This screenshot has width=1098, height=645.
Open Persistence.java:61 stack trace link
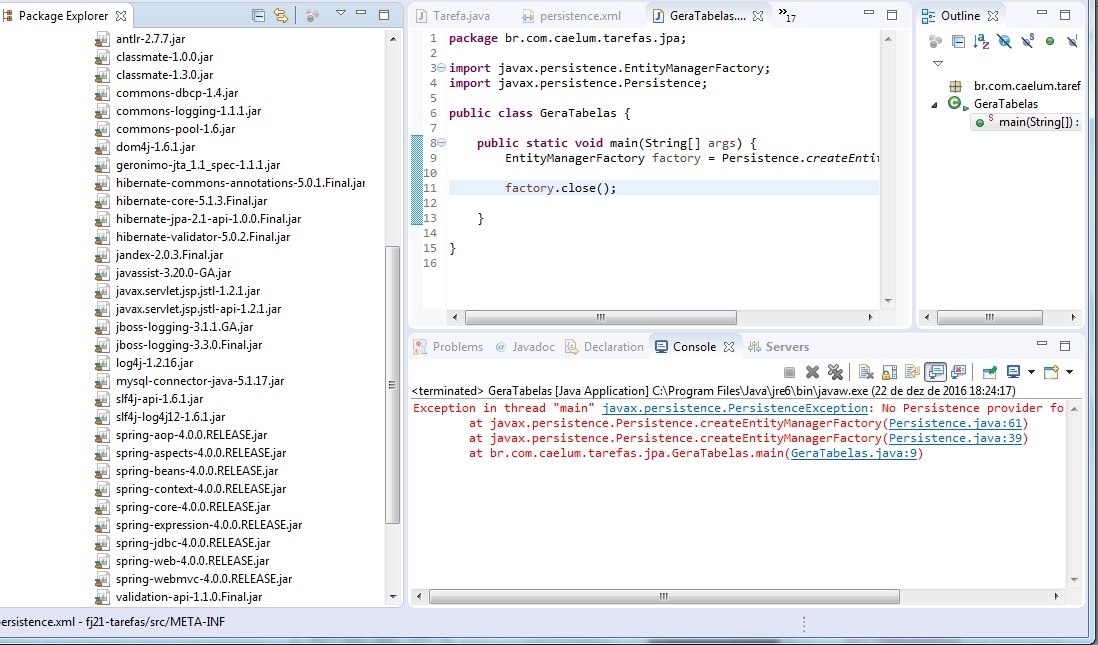click(x=955, y=423)
